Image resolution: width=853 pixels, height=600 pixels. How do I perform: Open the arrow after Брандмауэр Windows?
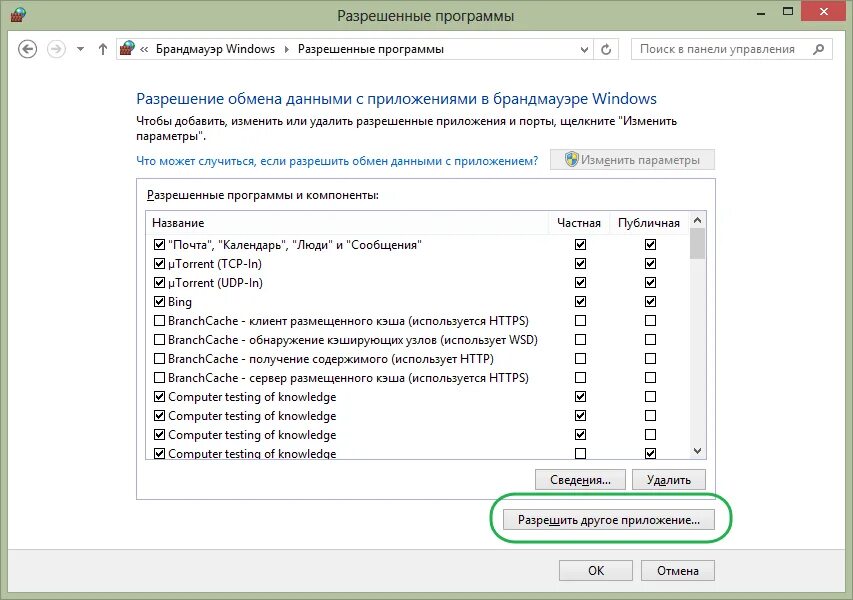pyautogui.click(x=287, y=49)
